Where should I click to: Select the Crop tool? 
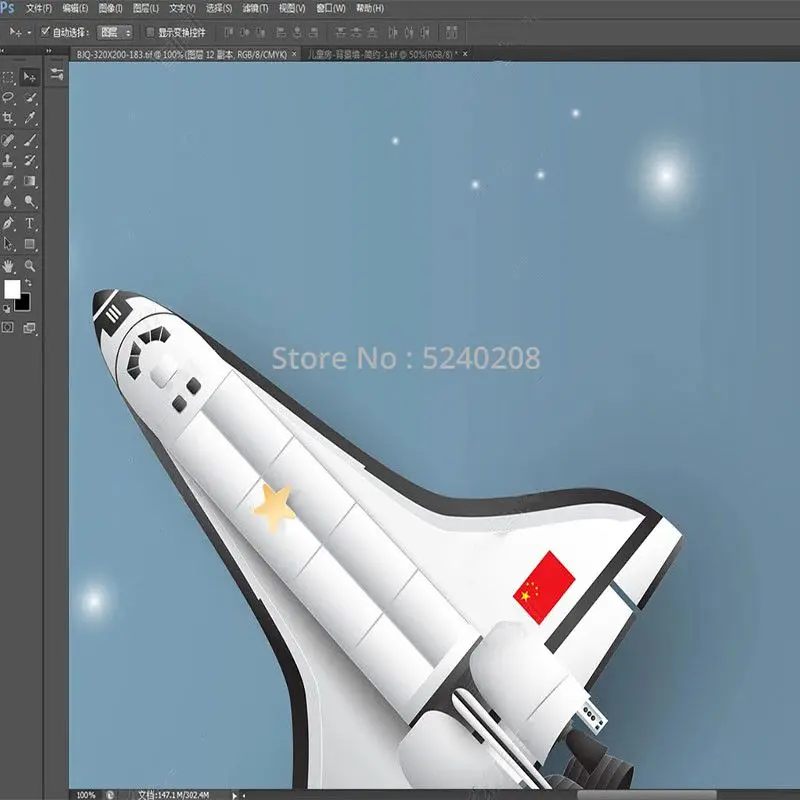8,118
